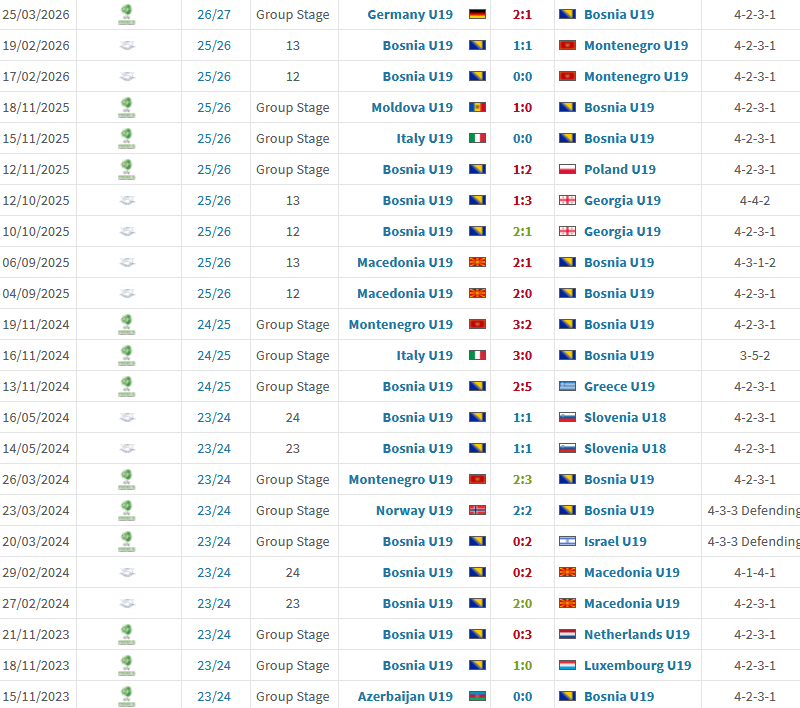Click the 3:2 result on 19/11/2024
The image size is (800, 708).
point(522,325)
